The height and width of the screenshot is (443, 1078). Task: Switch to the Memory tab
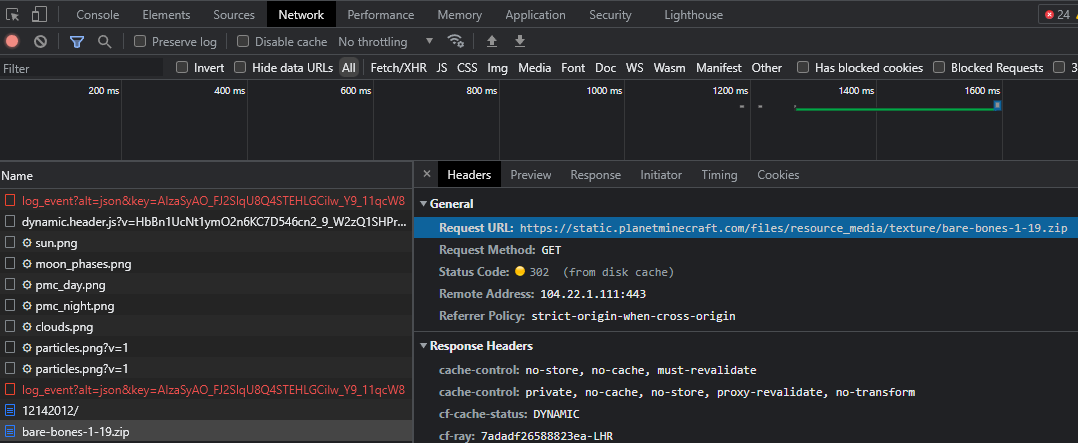click(459, 14)
